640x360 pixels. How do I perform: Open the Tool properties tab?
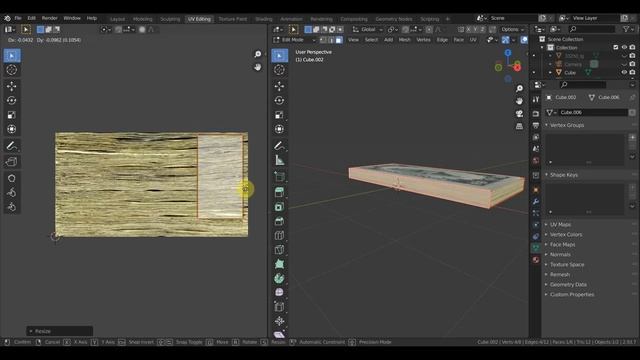coord(536,99)
